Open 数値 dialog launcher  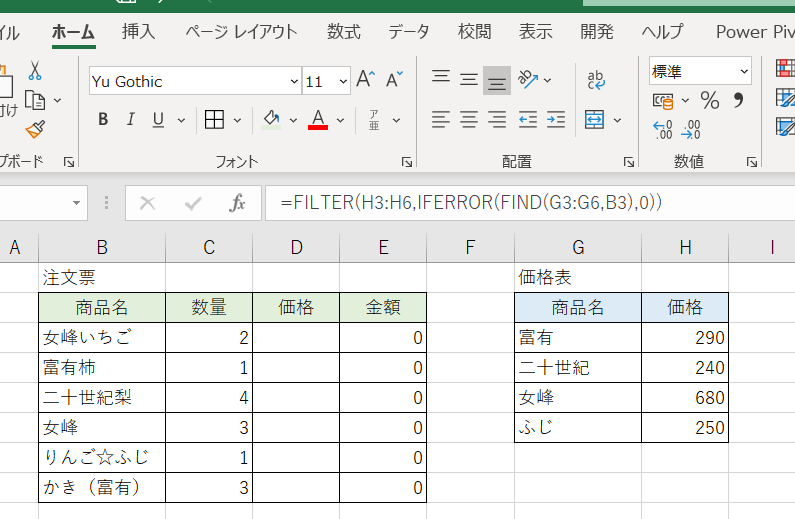pos(752,162)
